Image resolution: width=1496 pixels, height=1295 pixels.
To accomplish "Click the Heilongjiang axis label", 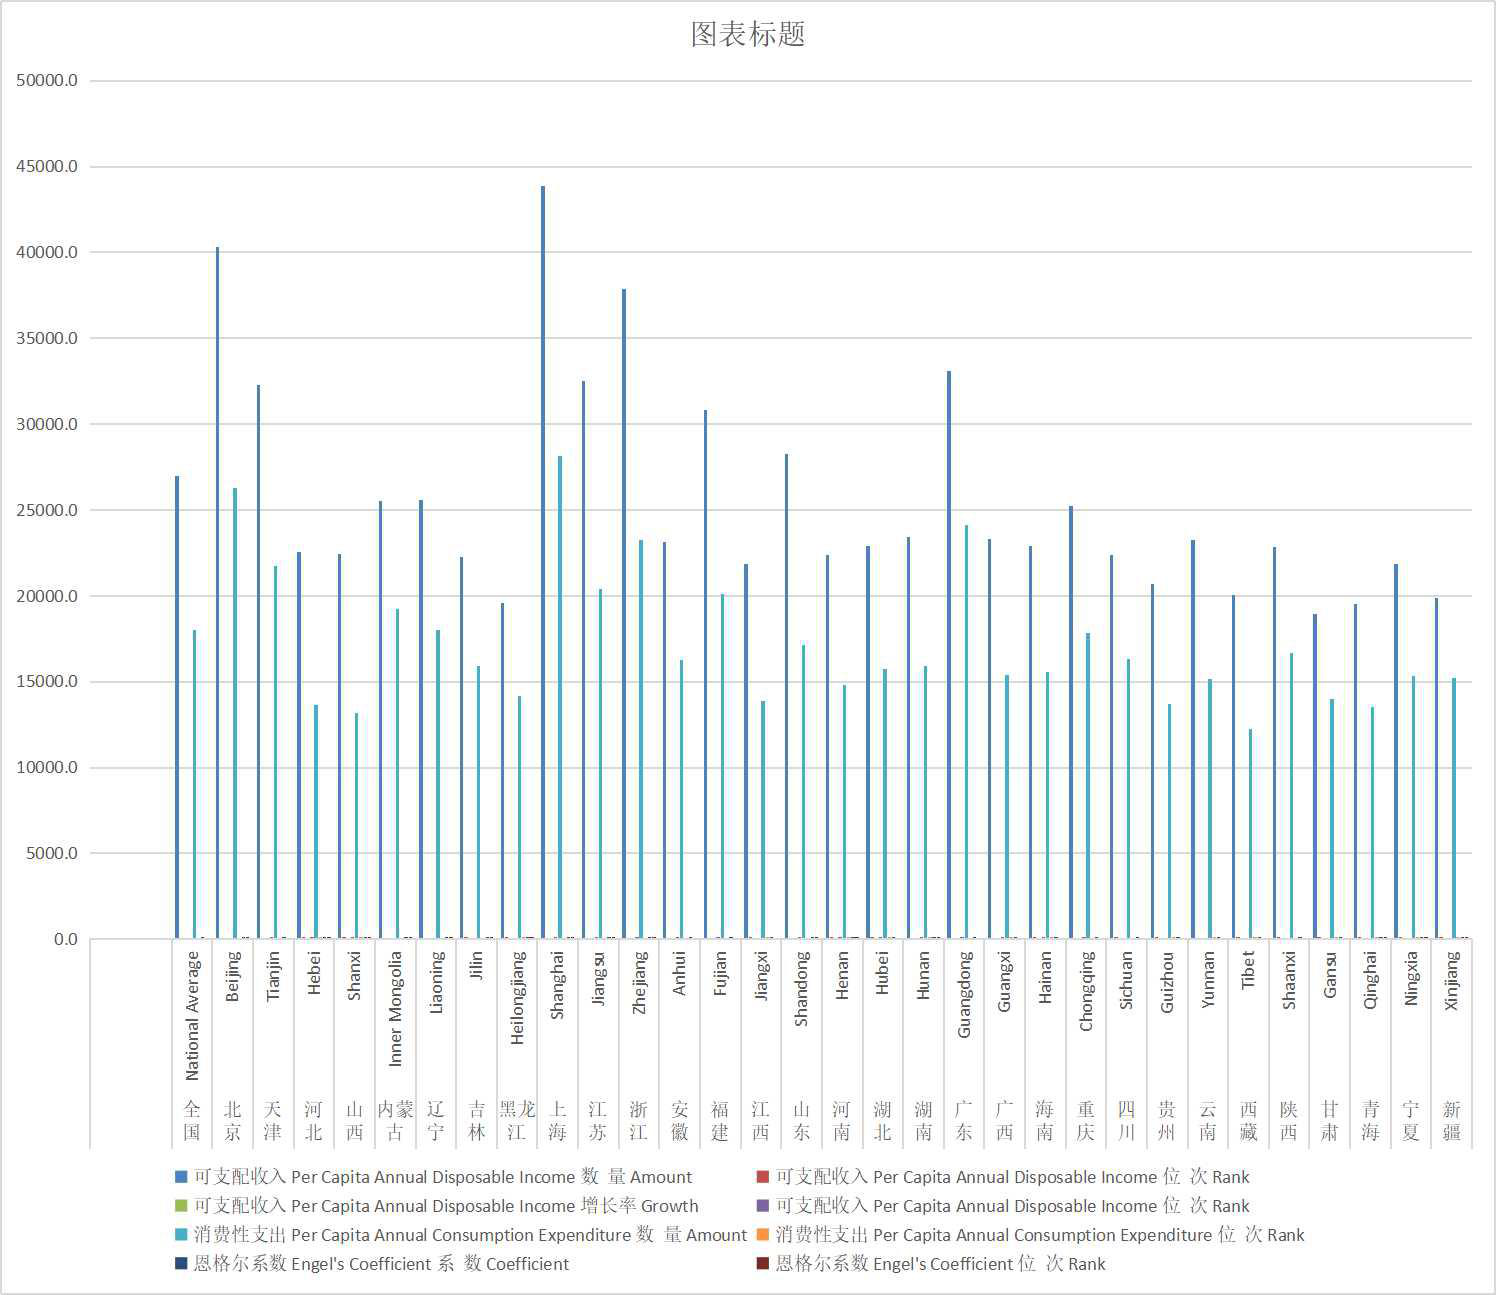I will [x=517, y=998].
